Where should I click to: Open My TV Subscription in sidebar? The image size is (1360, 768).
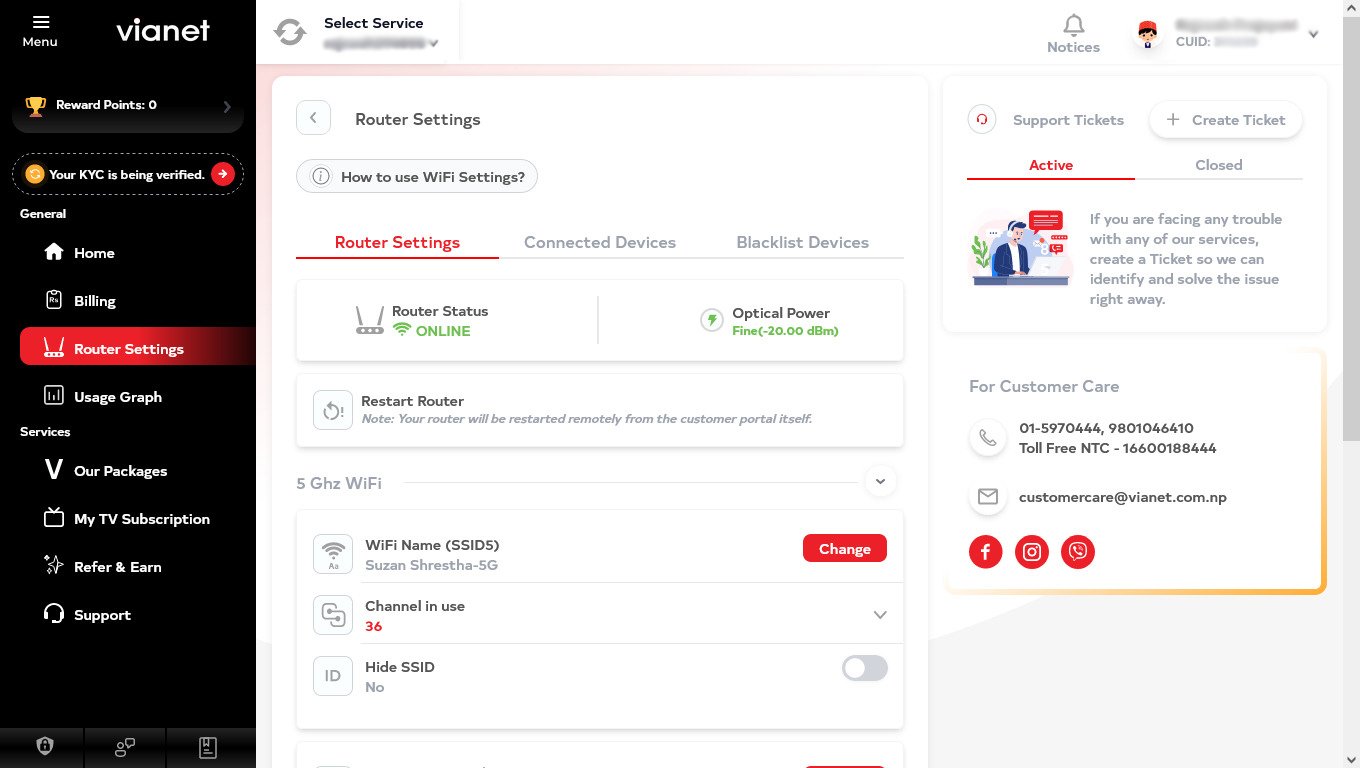coord(138,519)
